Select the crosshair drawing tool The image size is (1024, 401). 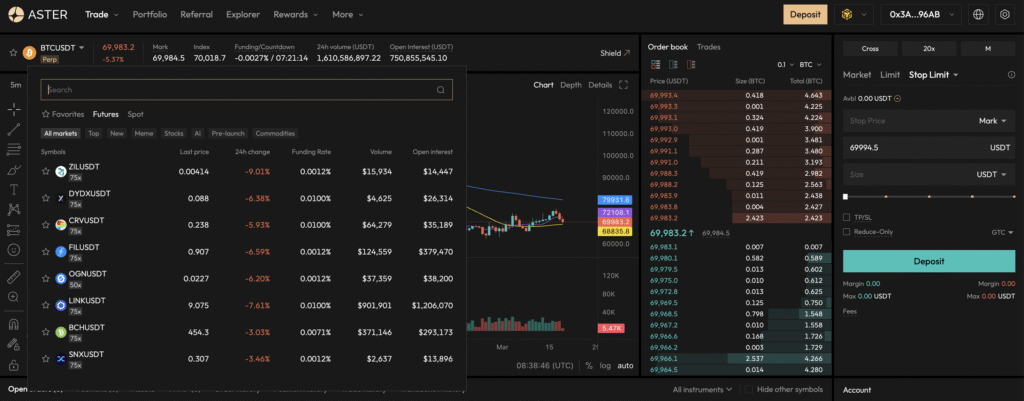tap(14, 110)
